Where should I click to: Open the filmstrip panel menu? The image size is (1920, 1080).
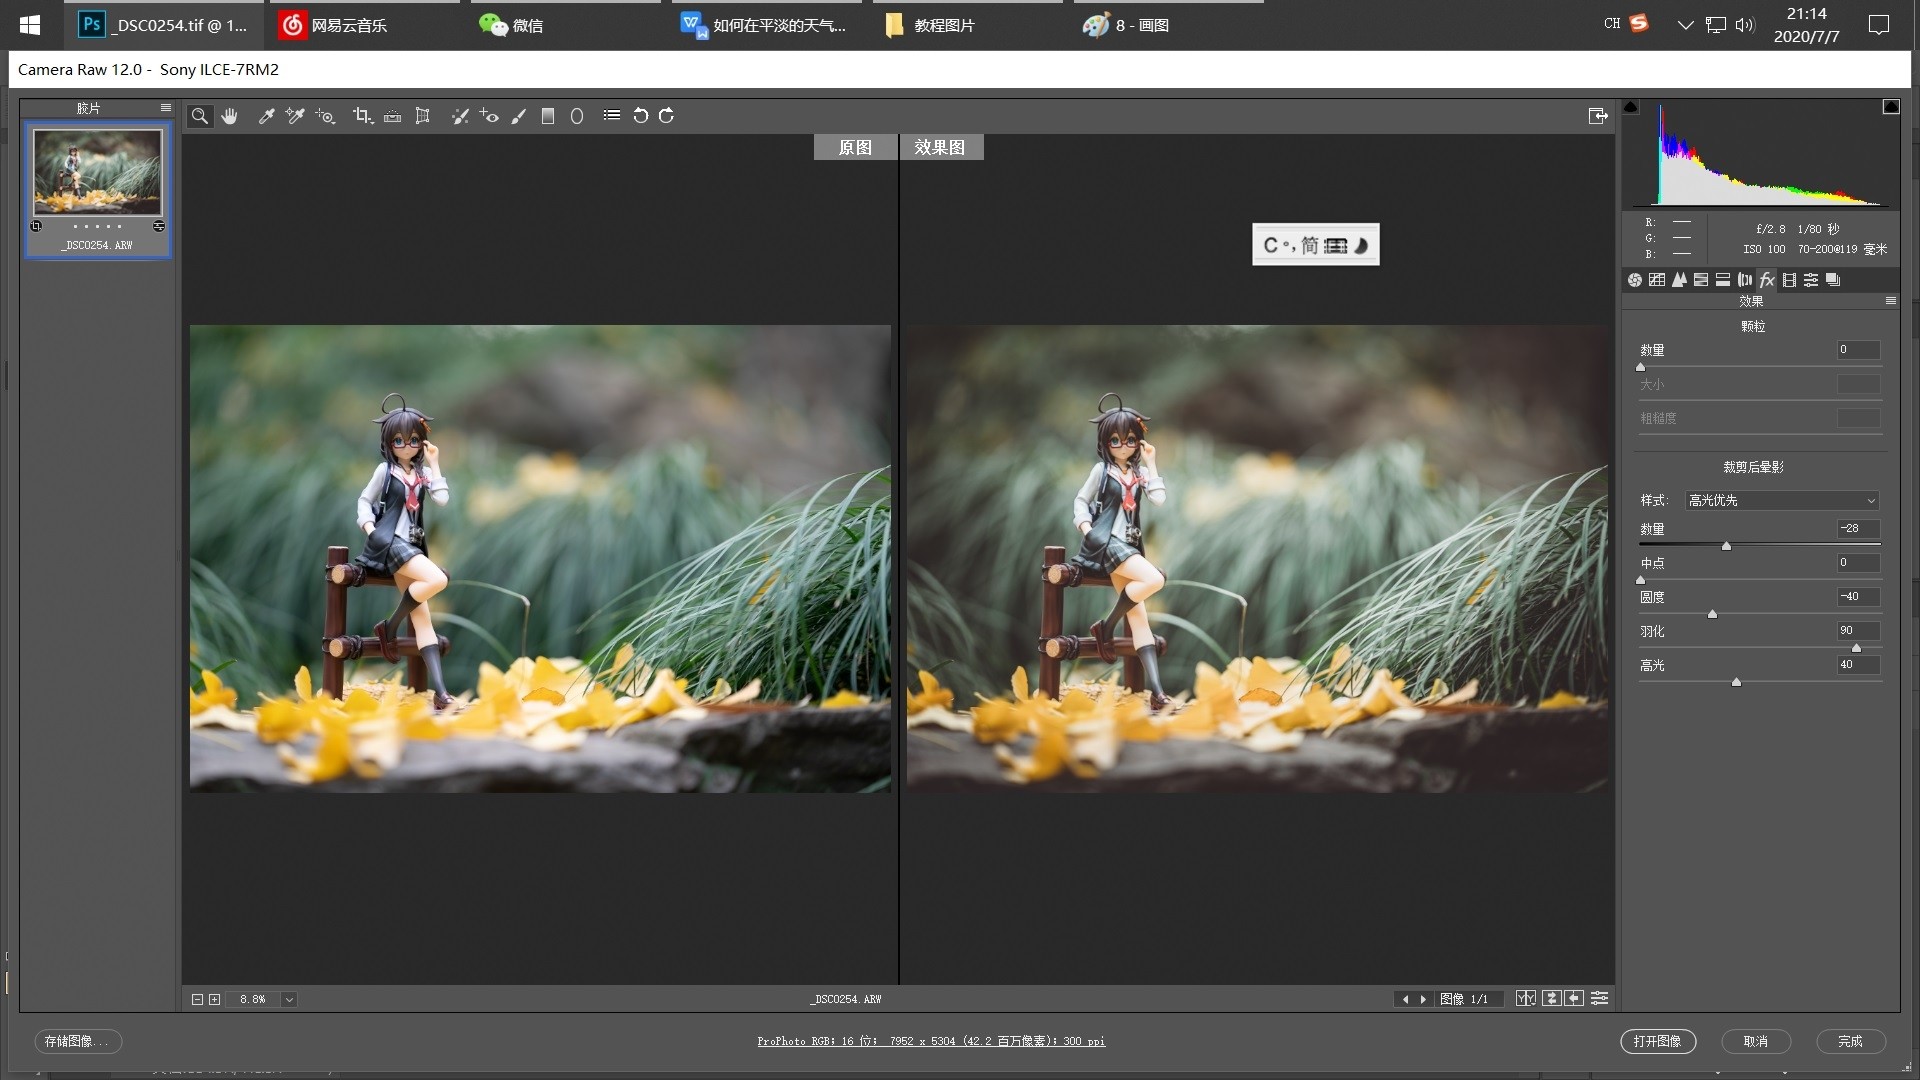tap(165, 108)
